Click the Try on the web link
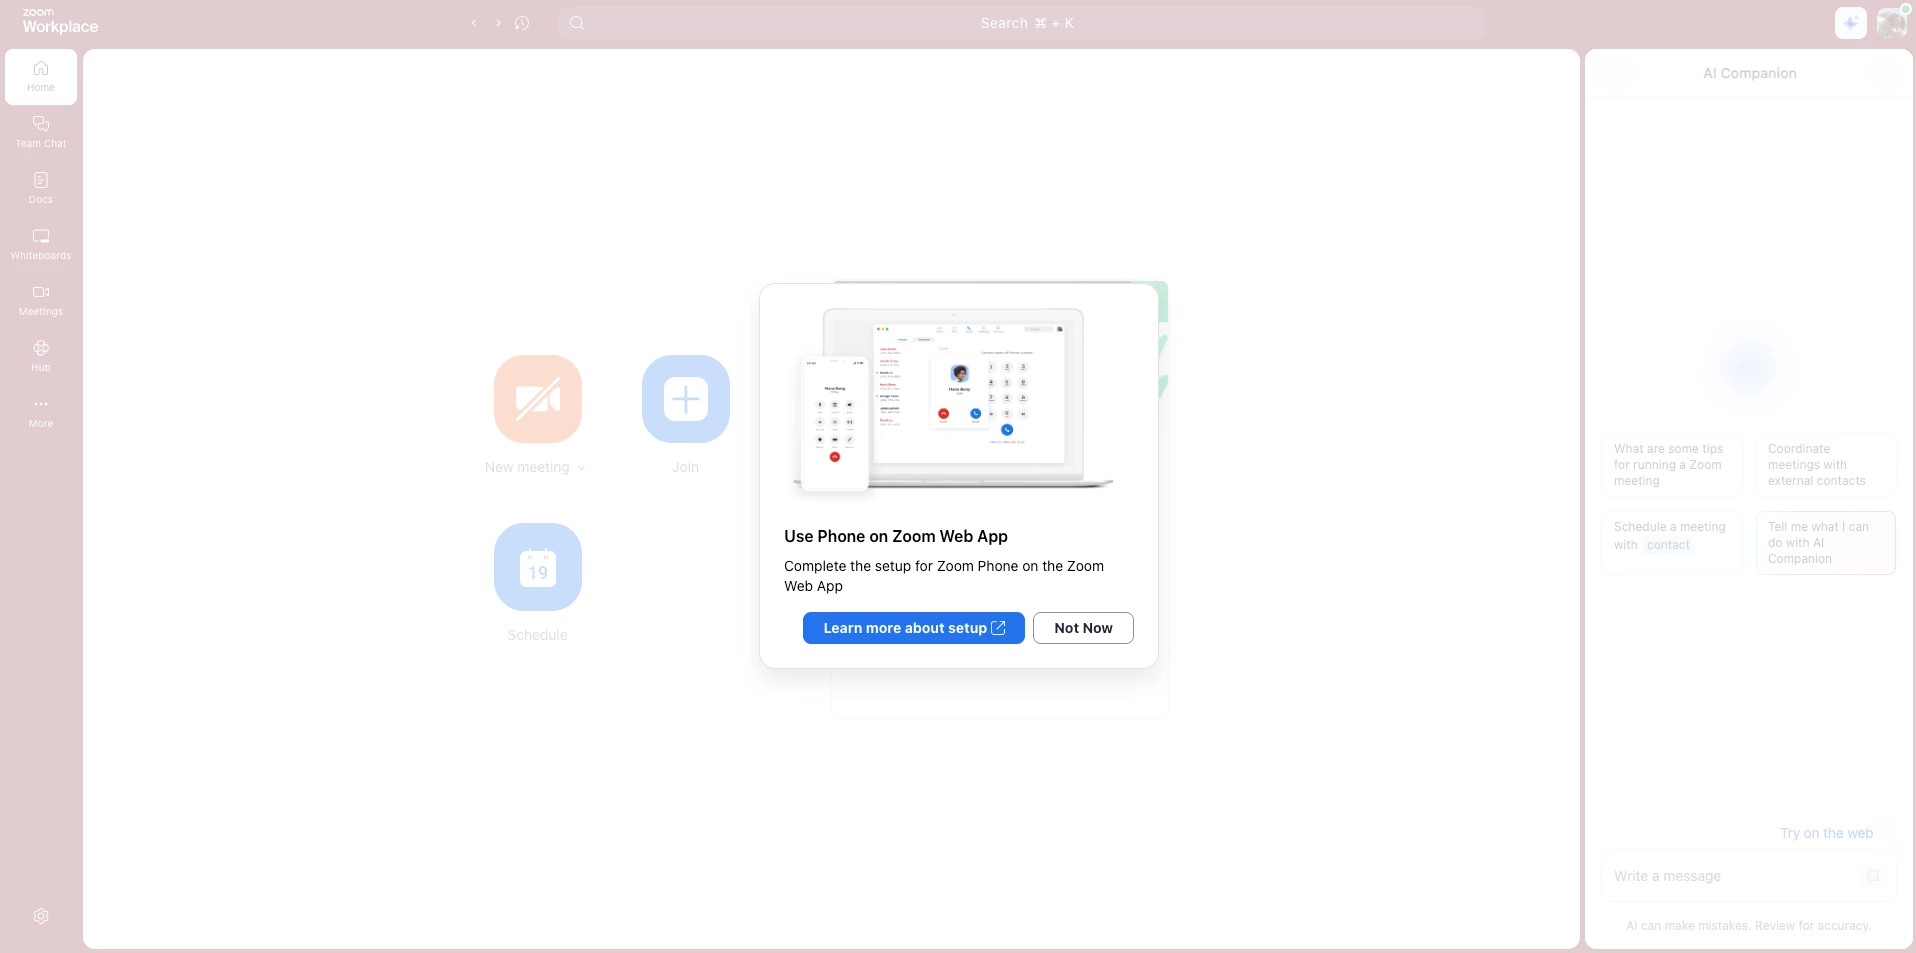This screenshot has height=953, width=1916. [x=1826, y=833]
